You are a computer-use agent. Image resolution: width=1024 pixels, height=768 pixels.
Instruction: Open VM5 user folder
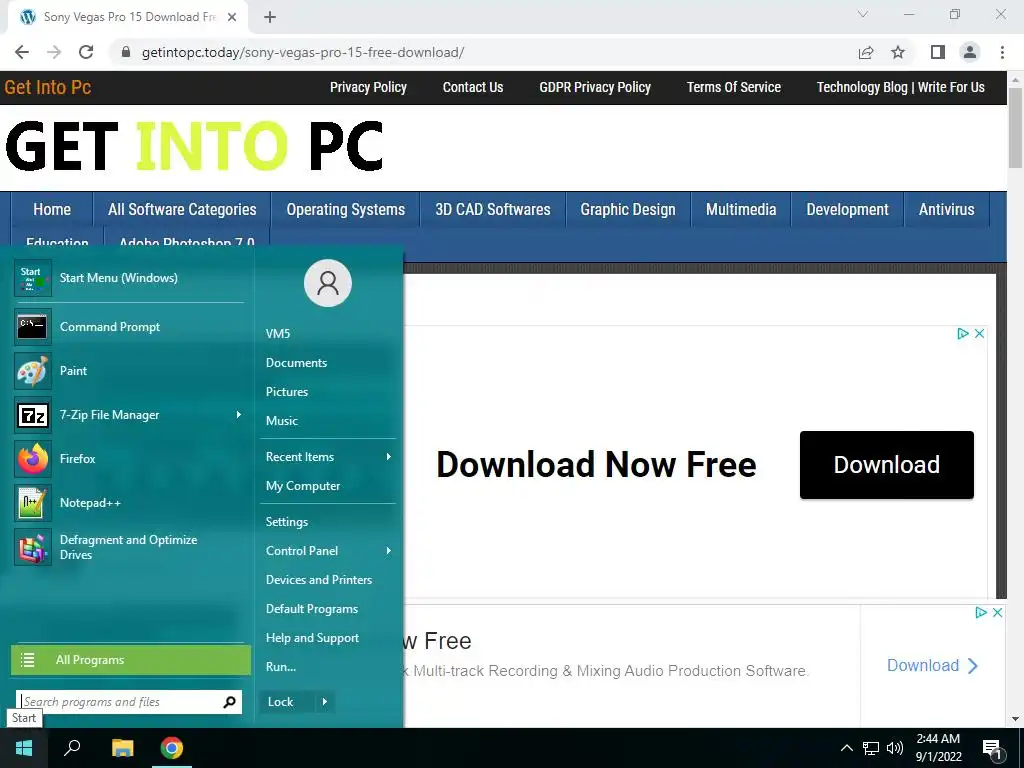tap(278, 334)
